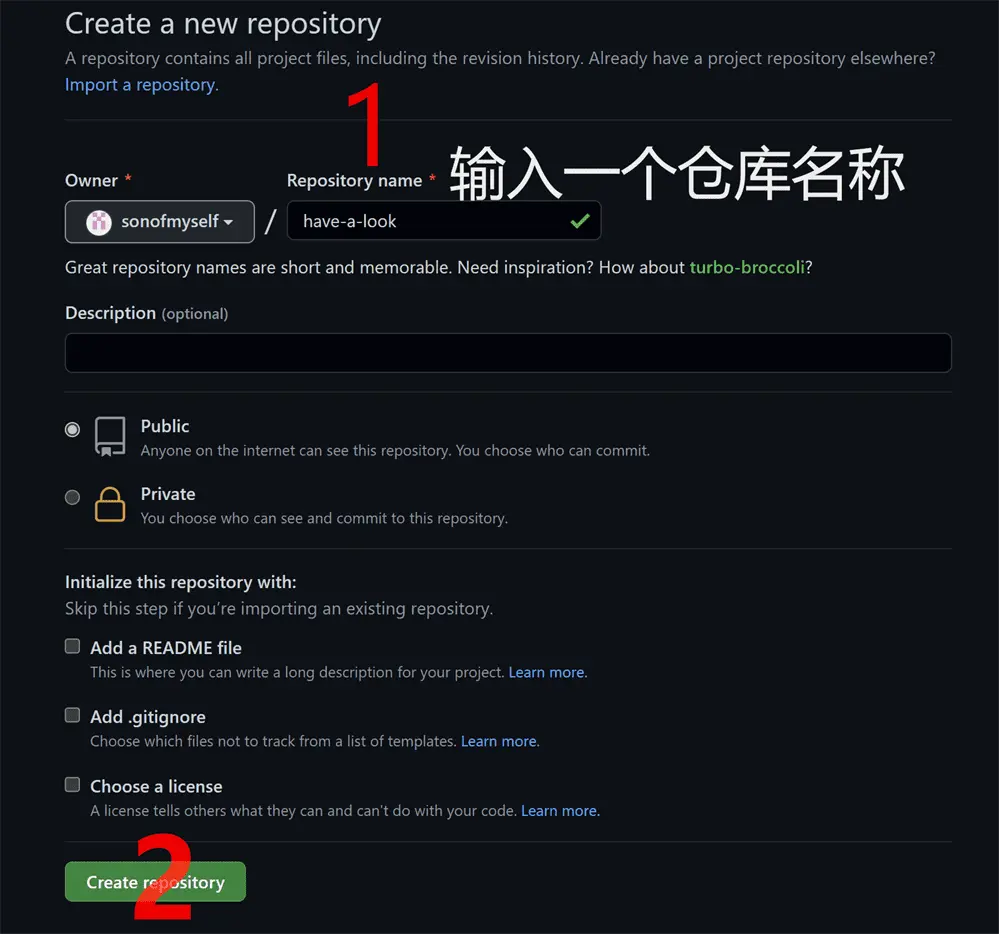The height and width of the screenshot is (934, 999).
Task: Check the Choose a license box
Action: coord(73,784)
